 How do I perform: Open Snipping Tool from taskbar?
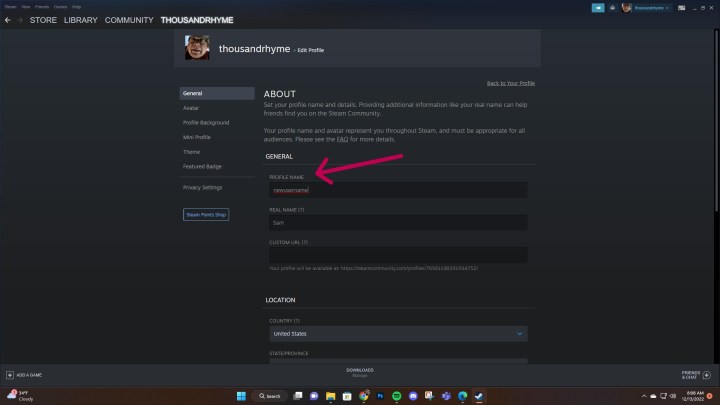click(429, 396)
